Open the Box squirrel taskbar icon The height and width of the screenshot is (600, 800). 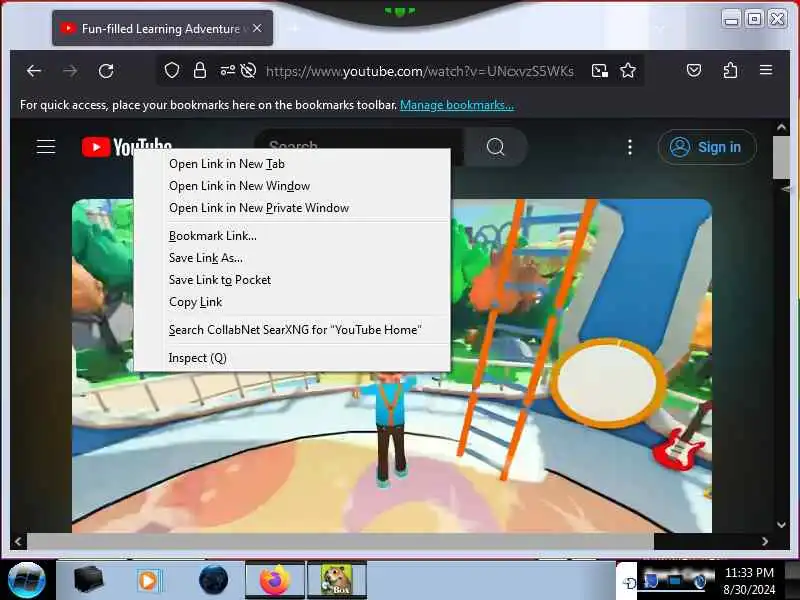[337, 580]
